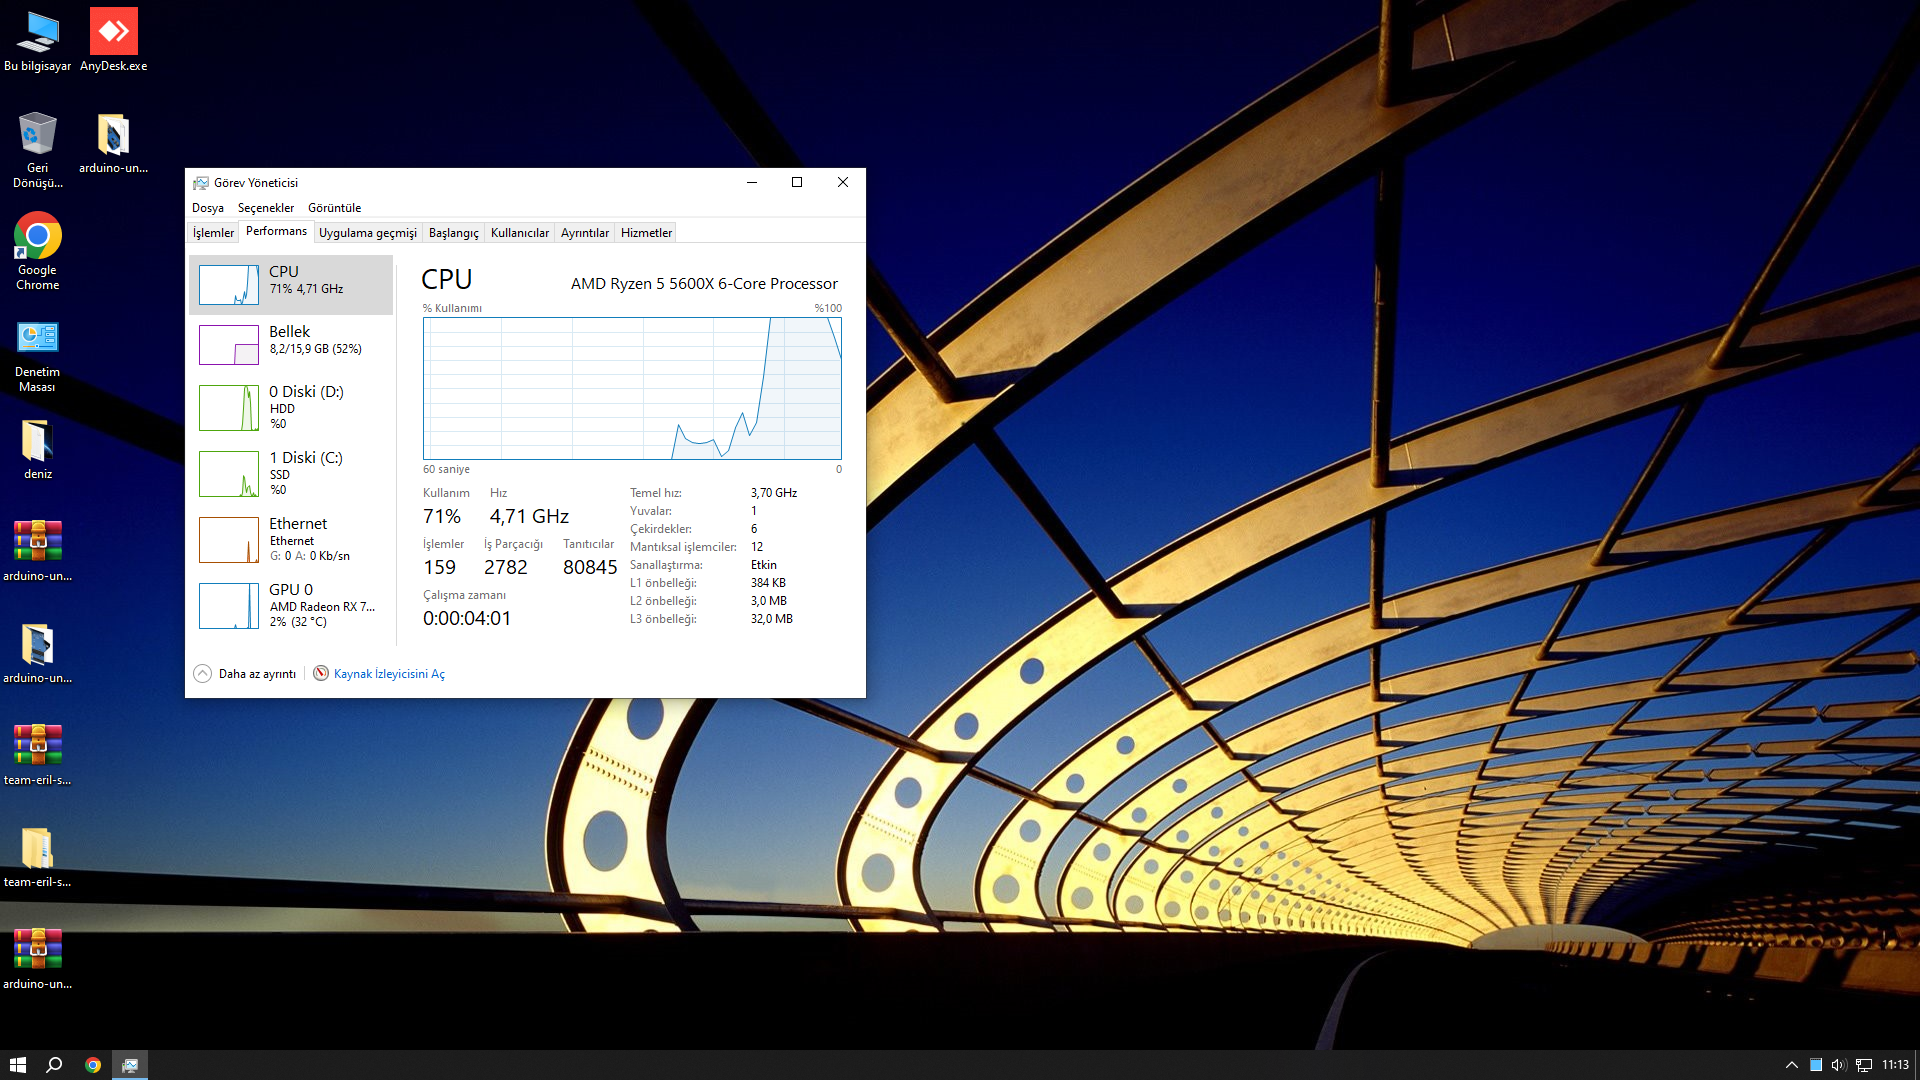
Task: Minimize the Görev Yöneticisi window
Action: coord(752,182)
